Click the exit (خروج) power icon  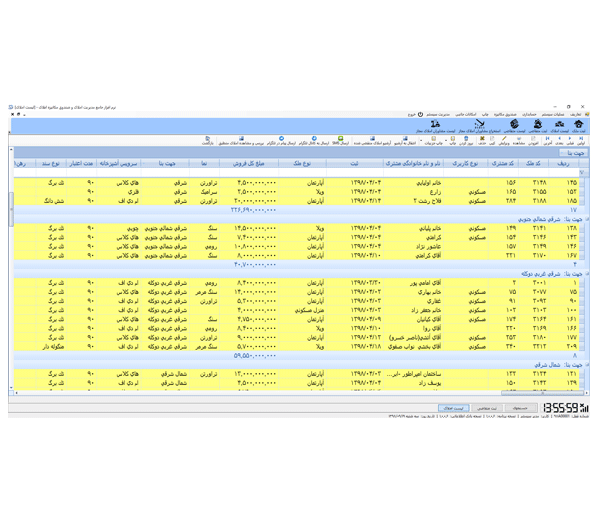click(420, 114)
